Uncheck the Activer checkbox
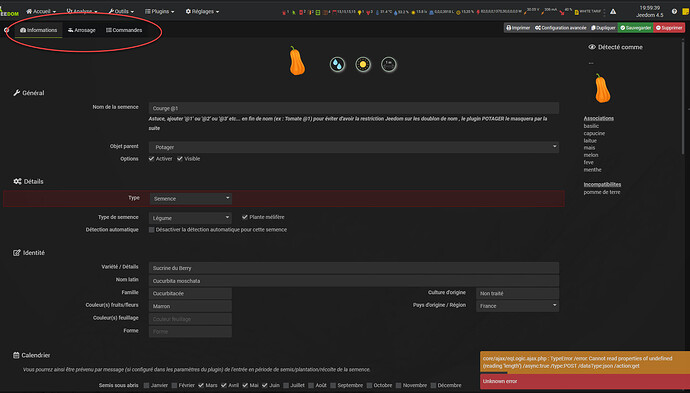The image size is (690, 393). point(151,159)
